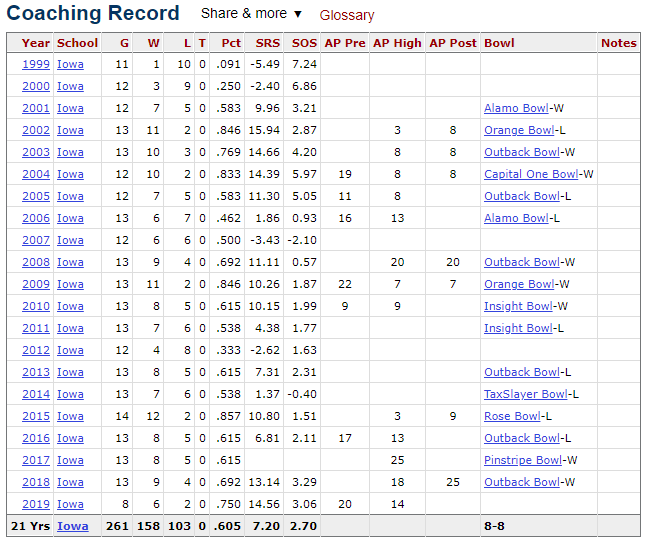Sort by the Bowl column header
This screenshot has width=648, height=542.
point(499,43)
